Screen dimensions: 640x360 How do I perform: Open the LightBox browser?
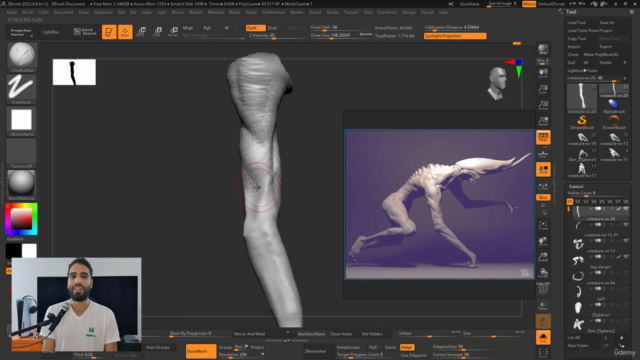pyautogui.click(x=51, y=32)
